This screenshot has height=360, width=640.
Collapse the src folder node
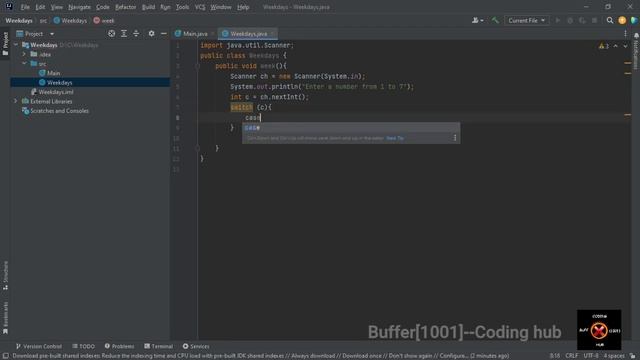(x=24, y=64)
